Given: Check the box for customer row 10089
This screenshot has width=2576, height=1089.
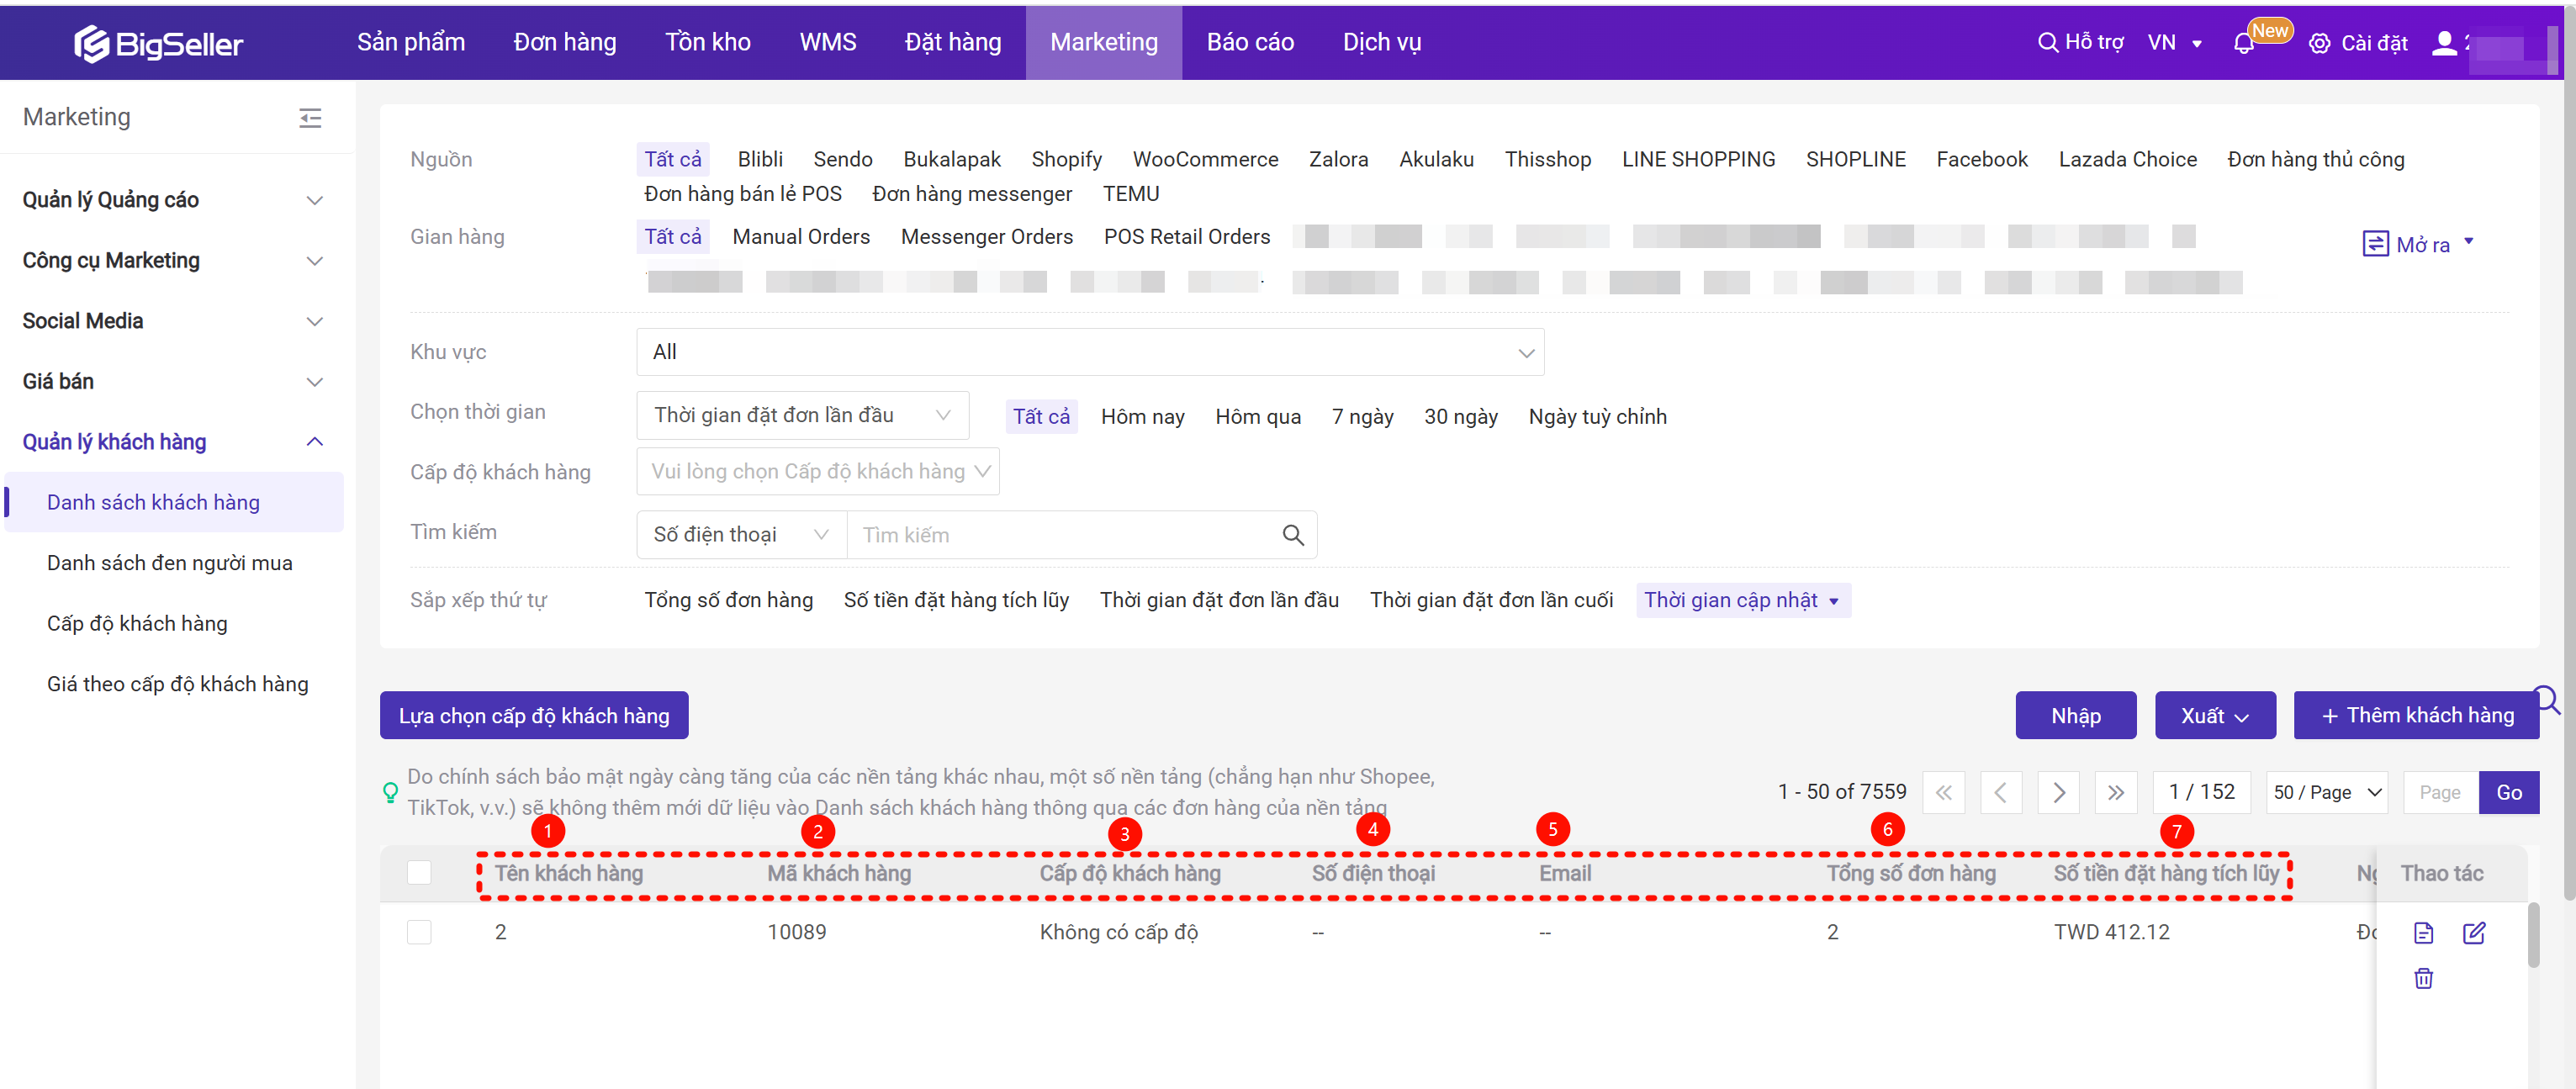Looking at the screenshot, I should (419, 932).
